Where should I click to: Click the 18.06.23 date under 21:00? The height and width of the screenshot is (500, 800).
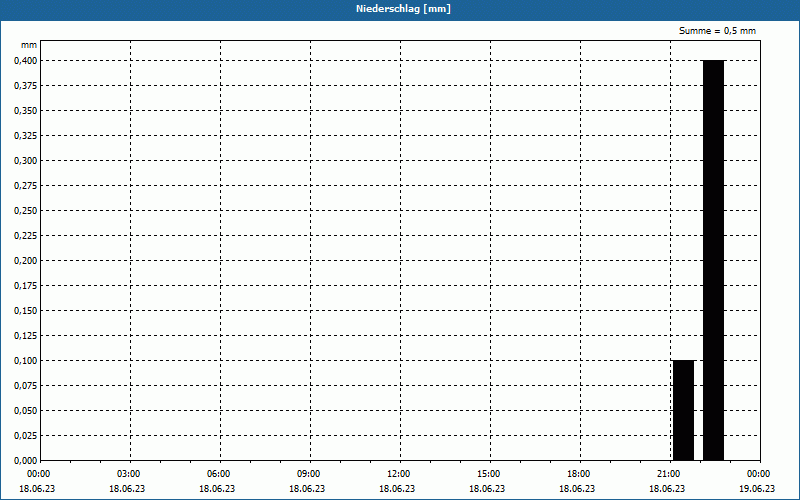coord(667,489)
